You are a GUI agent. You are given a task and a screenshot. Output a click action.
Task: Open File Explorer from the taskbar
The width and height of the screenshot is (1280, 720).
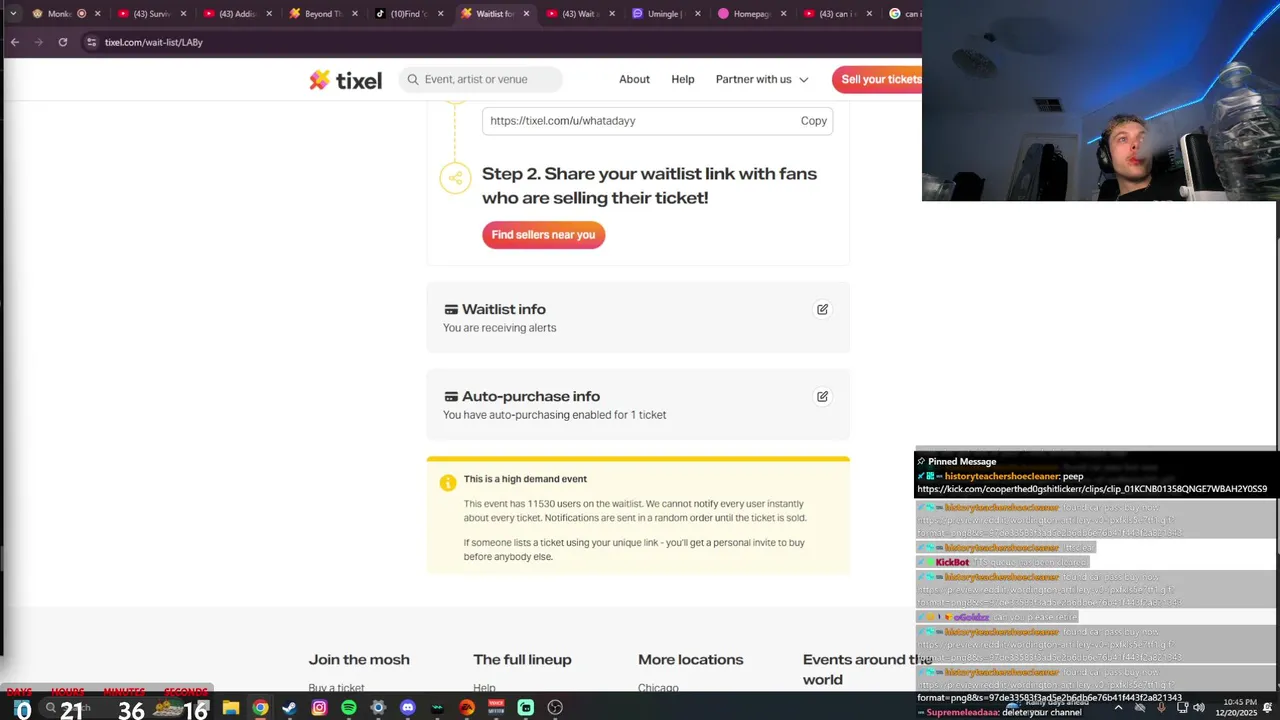tap(231, 707)
